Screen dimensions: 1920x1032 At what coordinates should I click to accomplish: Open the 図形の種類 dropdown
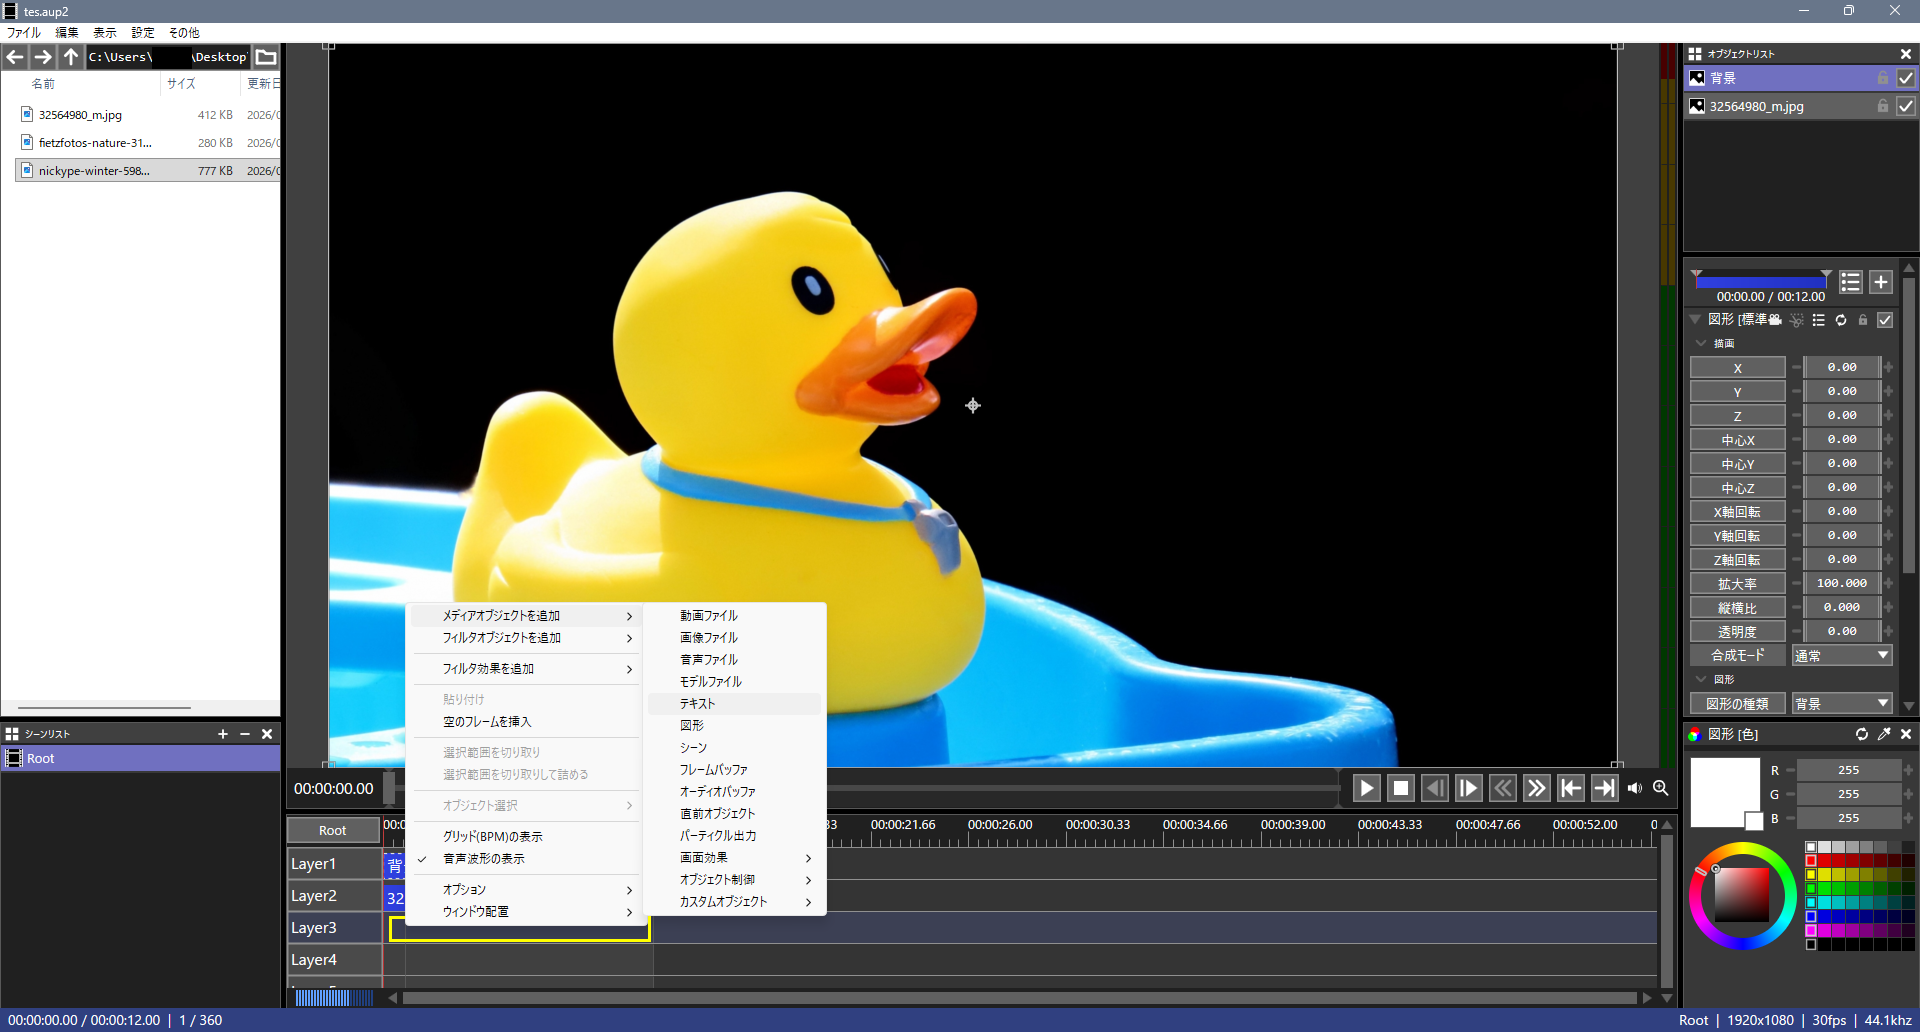point(1841,704)
